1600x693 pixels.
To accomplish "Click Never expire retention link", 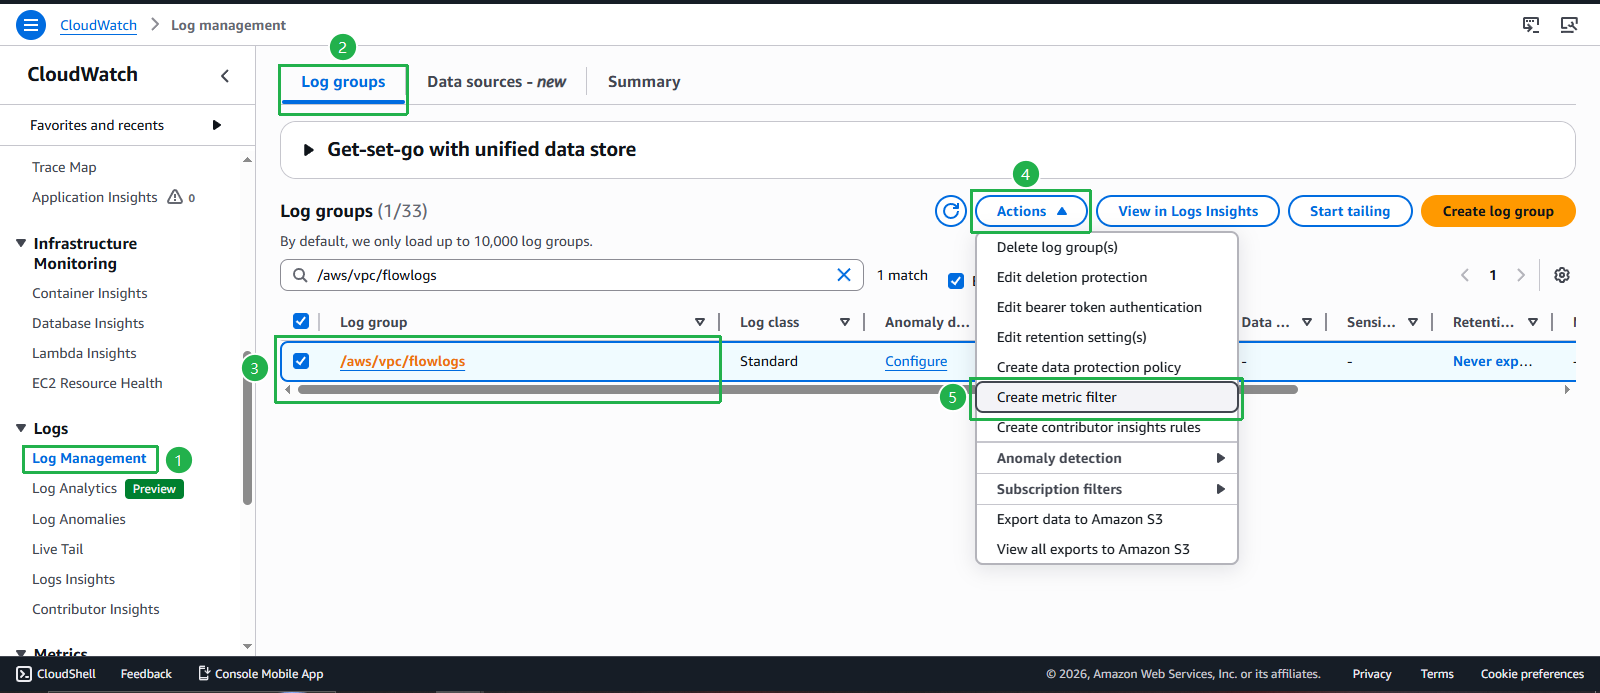I will point(1492,361).
